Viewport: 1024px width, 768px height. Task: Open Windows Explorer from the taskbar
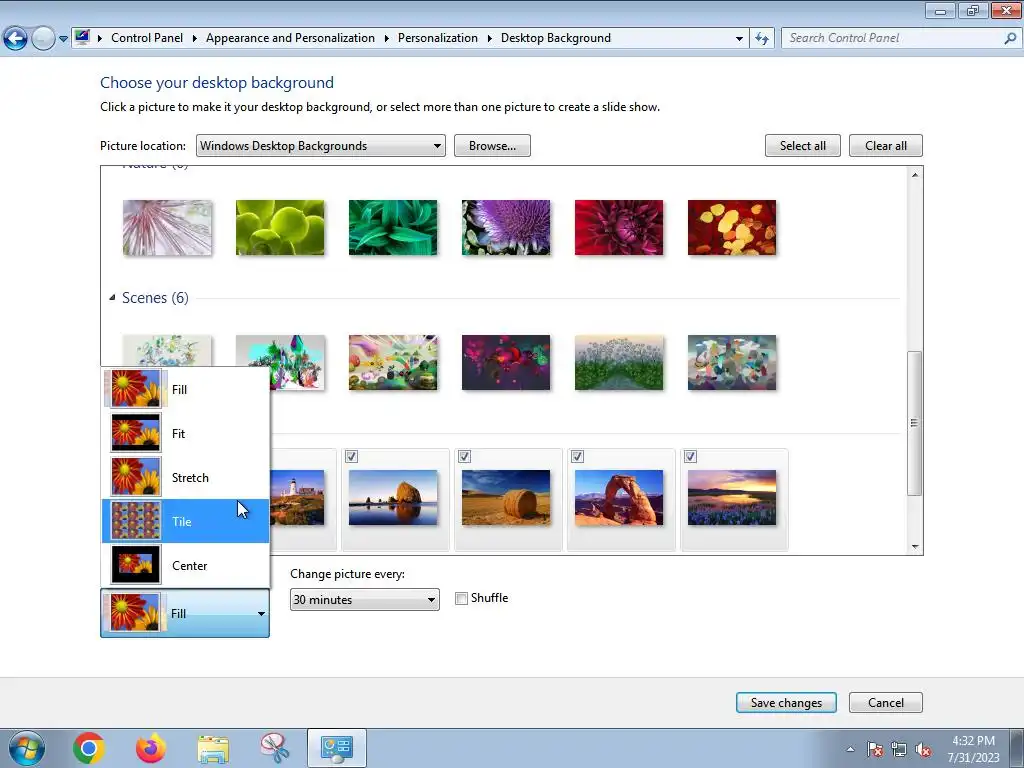(x=213, y=748)
